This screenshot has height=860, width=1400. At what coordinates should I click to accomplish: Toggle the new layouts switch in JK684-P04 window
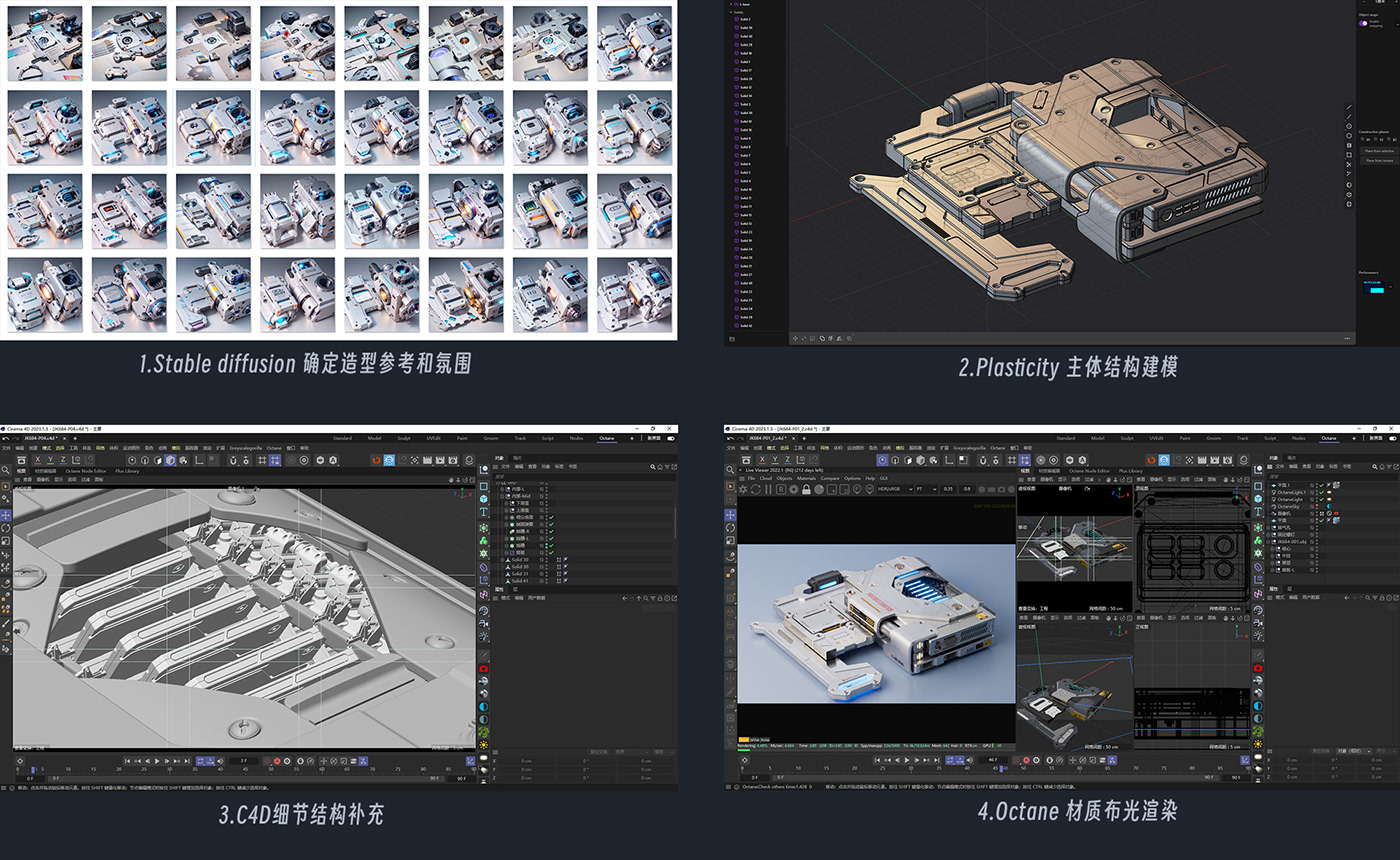670,438
